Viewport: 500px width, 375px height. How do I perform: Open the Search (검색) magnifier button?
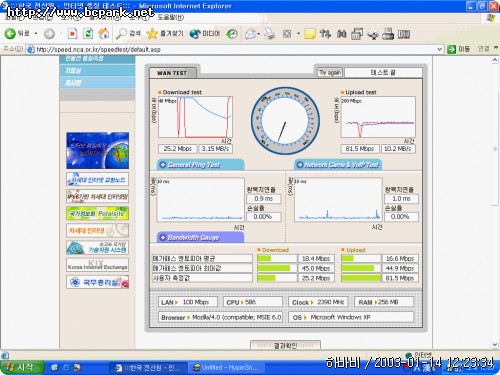pyautogui.click(x=128, y=34)
